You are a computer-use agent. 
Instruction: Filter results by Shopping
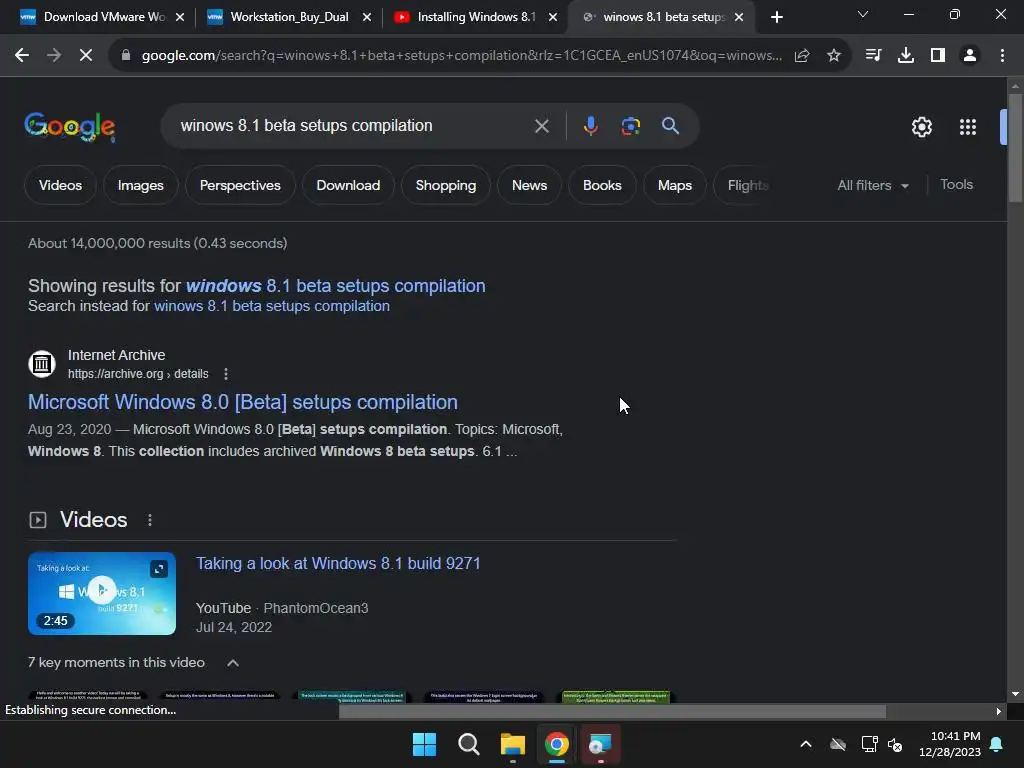coord(446,185)
